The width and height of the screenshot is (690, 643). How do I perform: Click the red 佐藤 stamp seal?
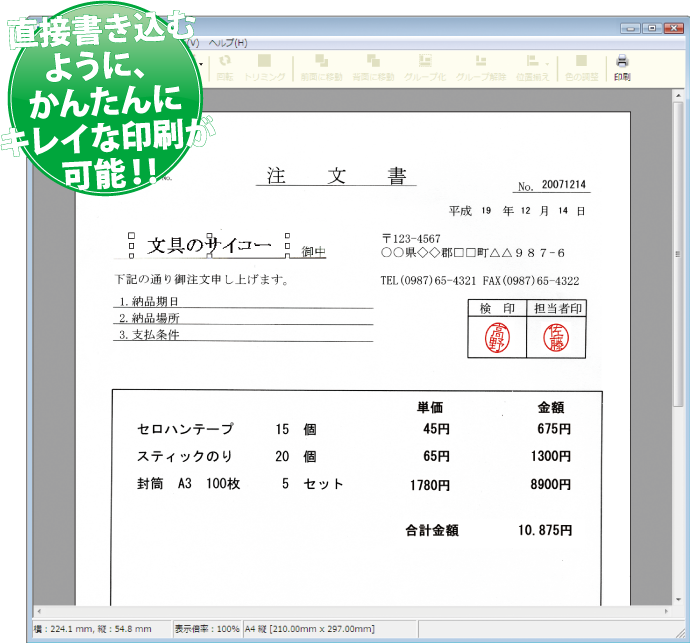point(556,338)
